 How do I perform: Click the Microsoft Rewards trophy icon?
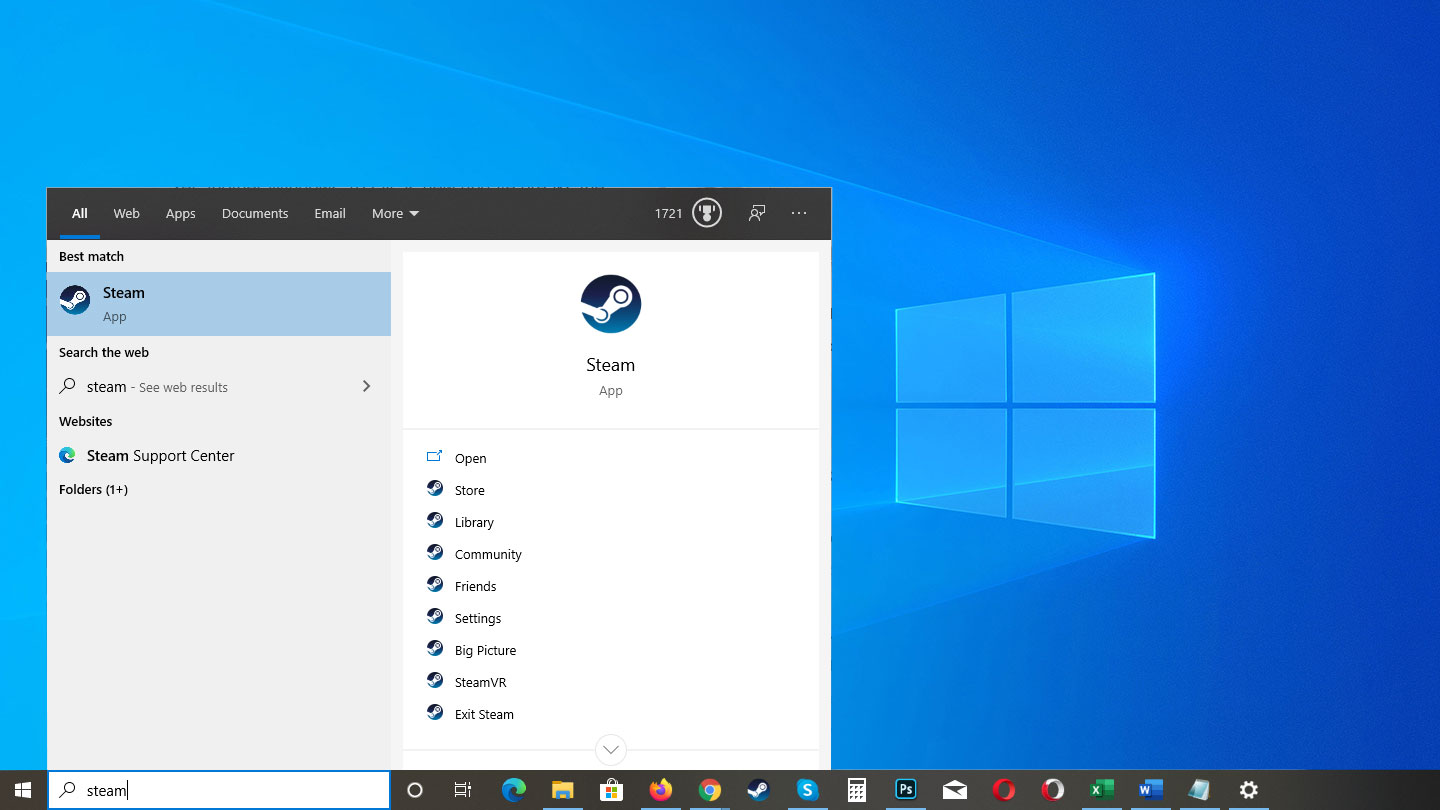pos(706,212)
